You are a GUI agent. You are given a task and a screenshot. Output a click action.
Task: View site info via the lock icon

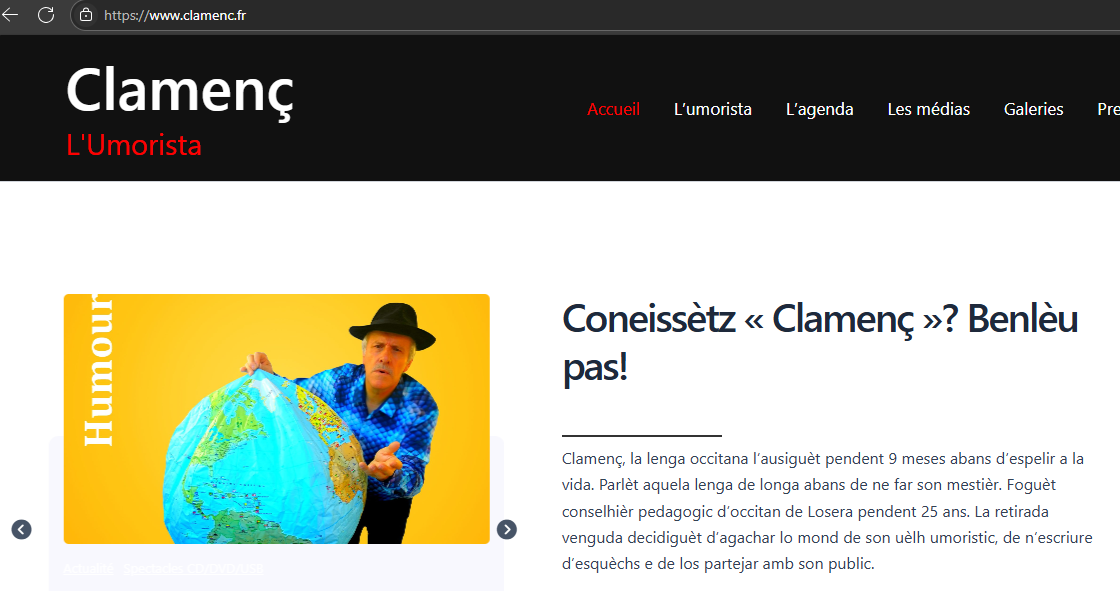[x=86, y=15]
